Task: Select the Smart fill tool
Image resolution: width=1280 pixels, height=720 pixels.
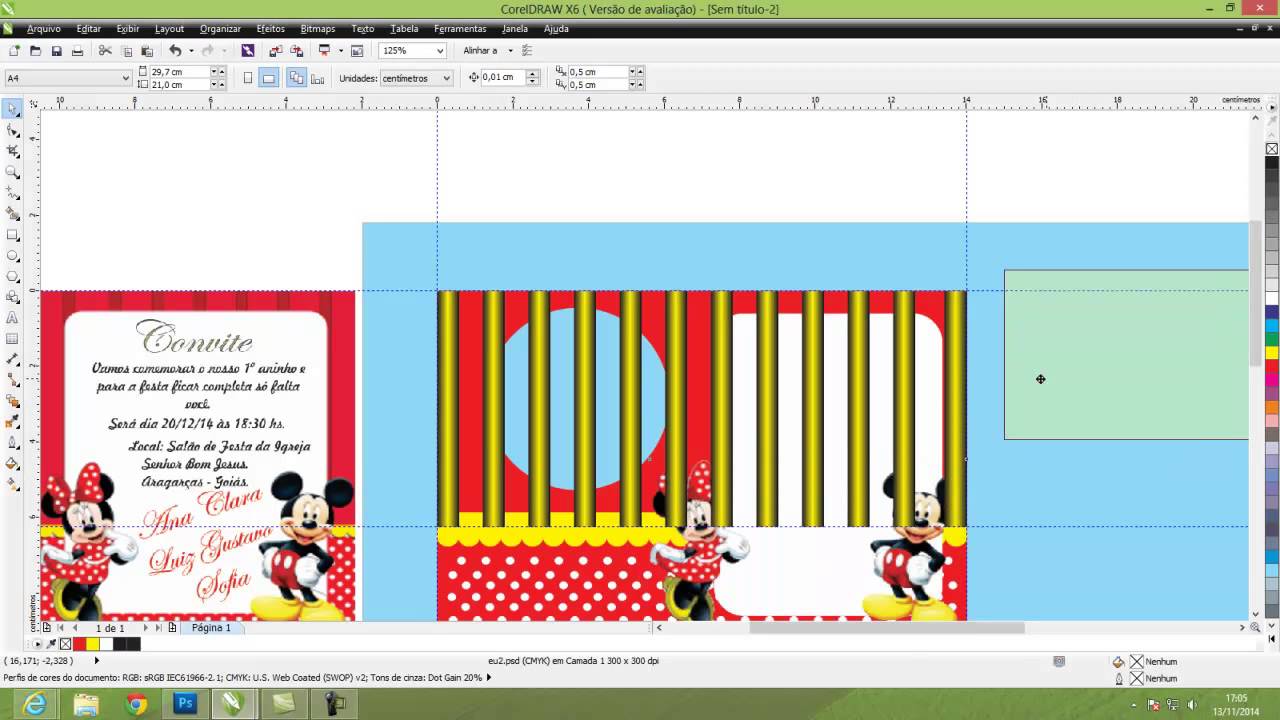Action: [13, 214]
